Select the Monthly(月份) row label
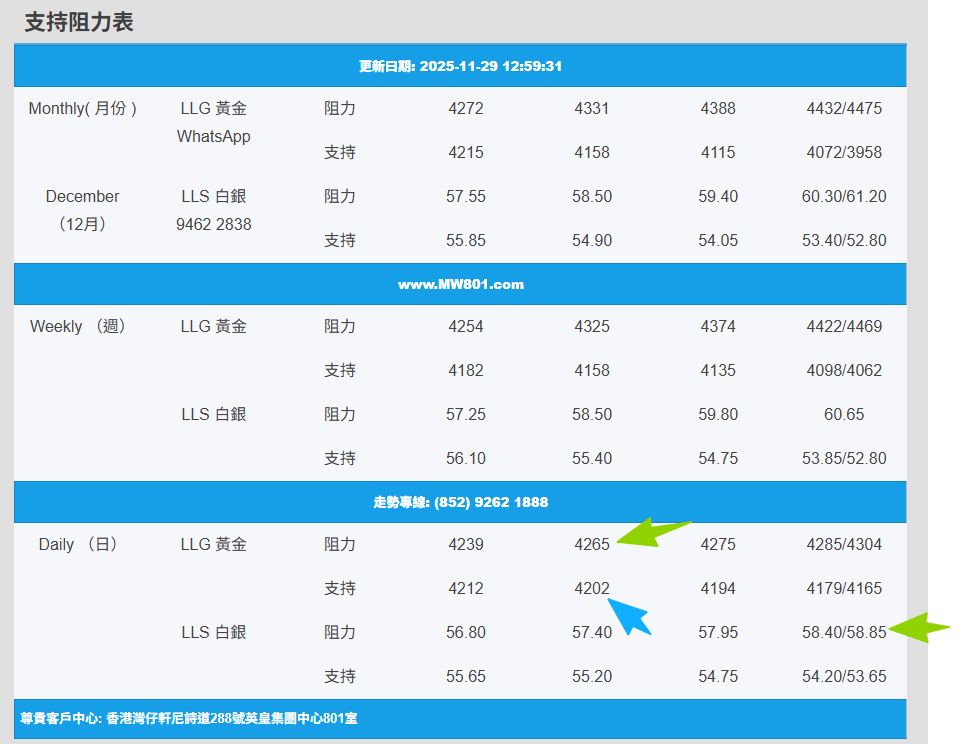The width and height of the screenshot is (965, 744). (82, 108)
